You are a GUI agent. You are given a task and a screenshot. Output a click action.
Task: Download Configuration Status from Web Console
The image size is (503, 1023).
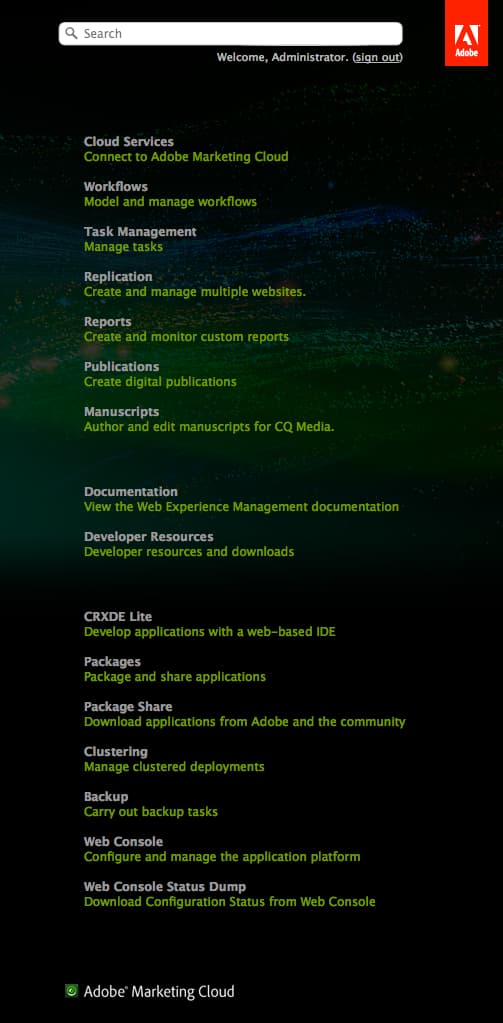pyautogui.click(x=230, y=902)
